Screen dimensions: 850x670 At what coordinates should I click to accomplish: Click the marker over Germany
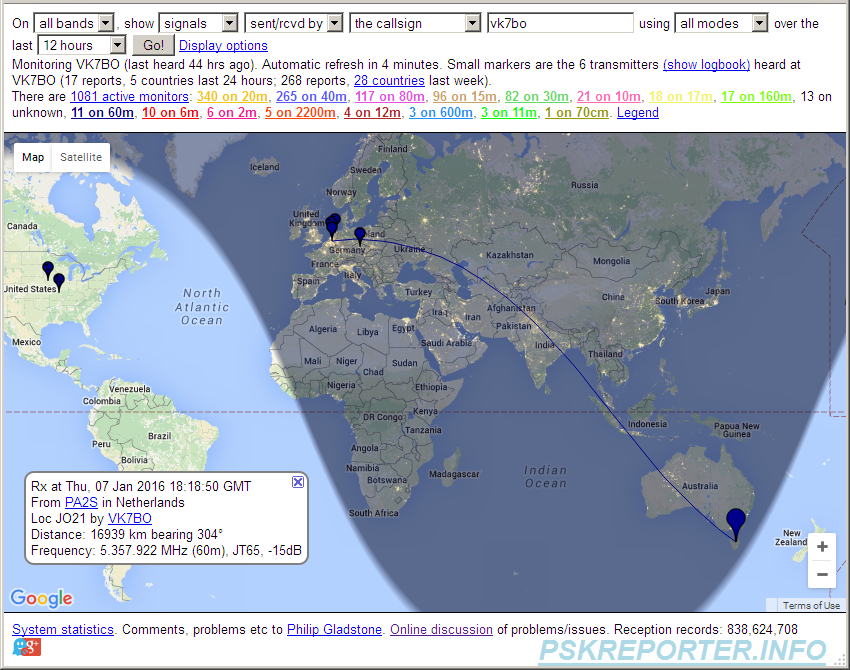coord(360,236)
